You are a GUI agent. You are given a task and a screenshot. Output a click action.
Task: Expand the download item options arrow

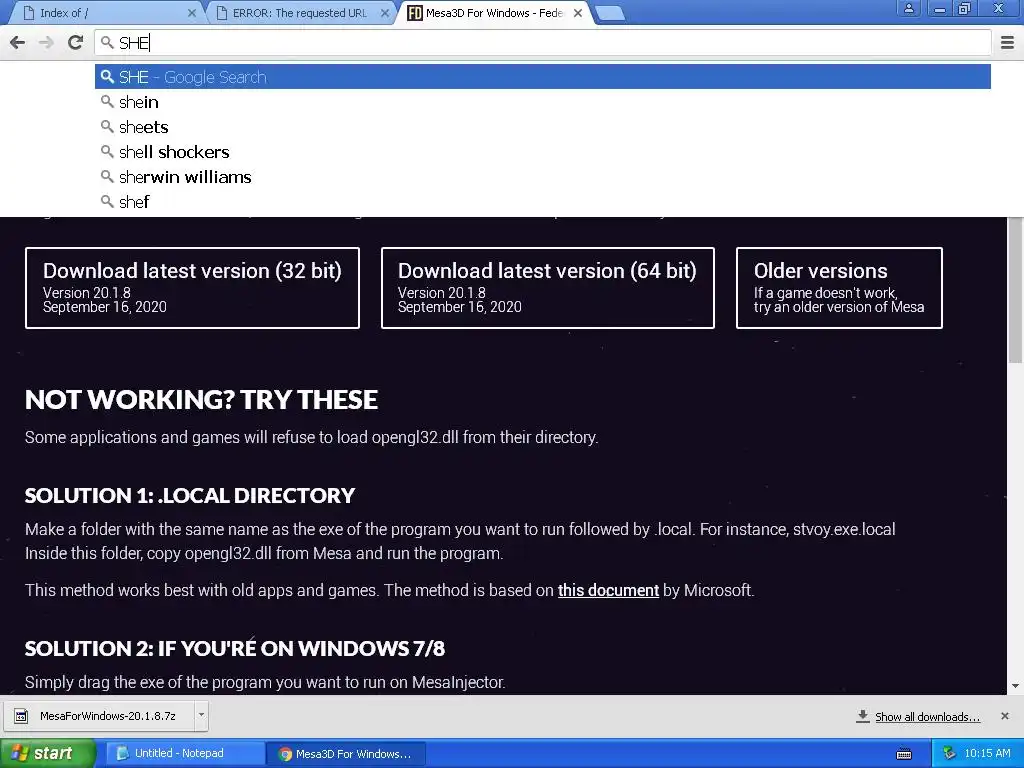click(x=201, y=715)
